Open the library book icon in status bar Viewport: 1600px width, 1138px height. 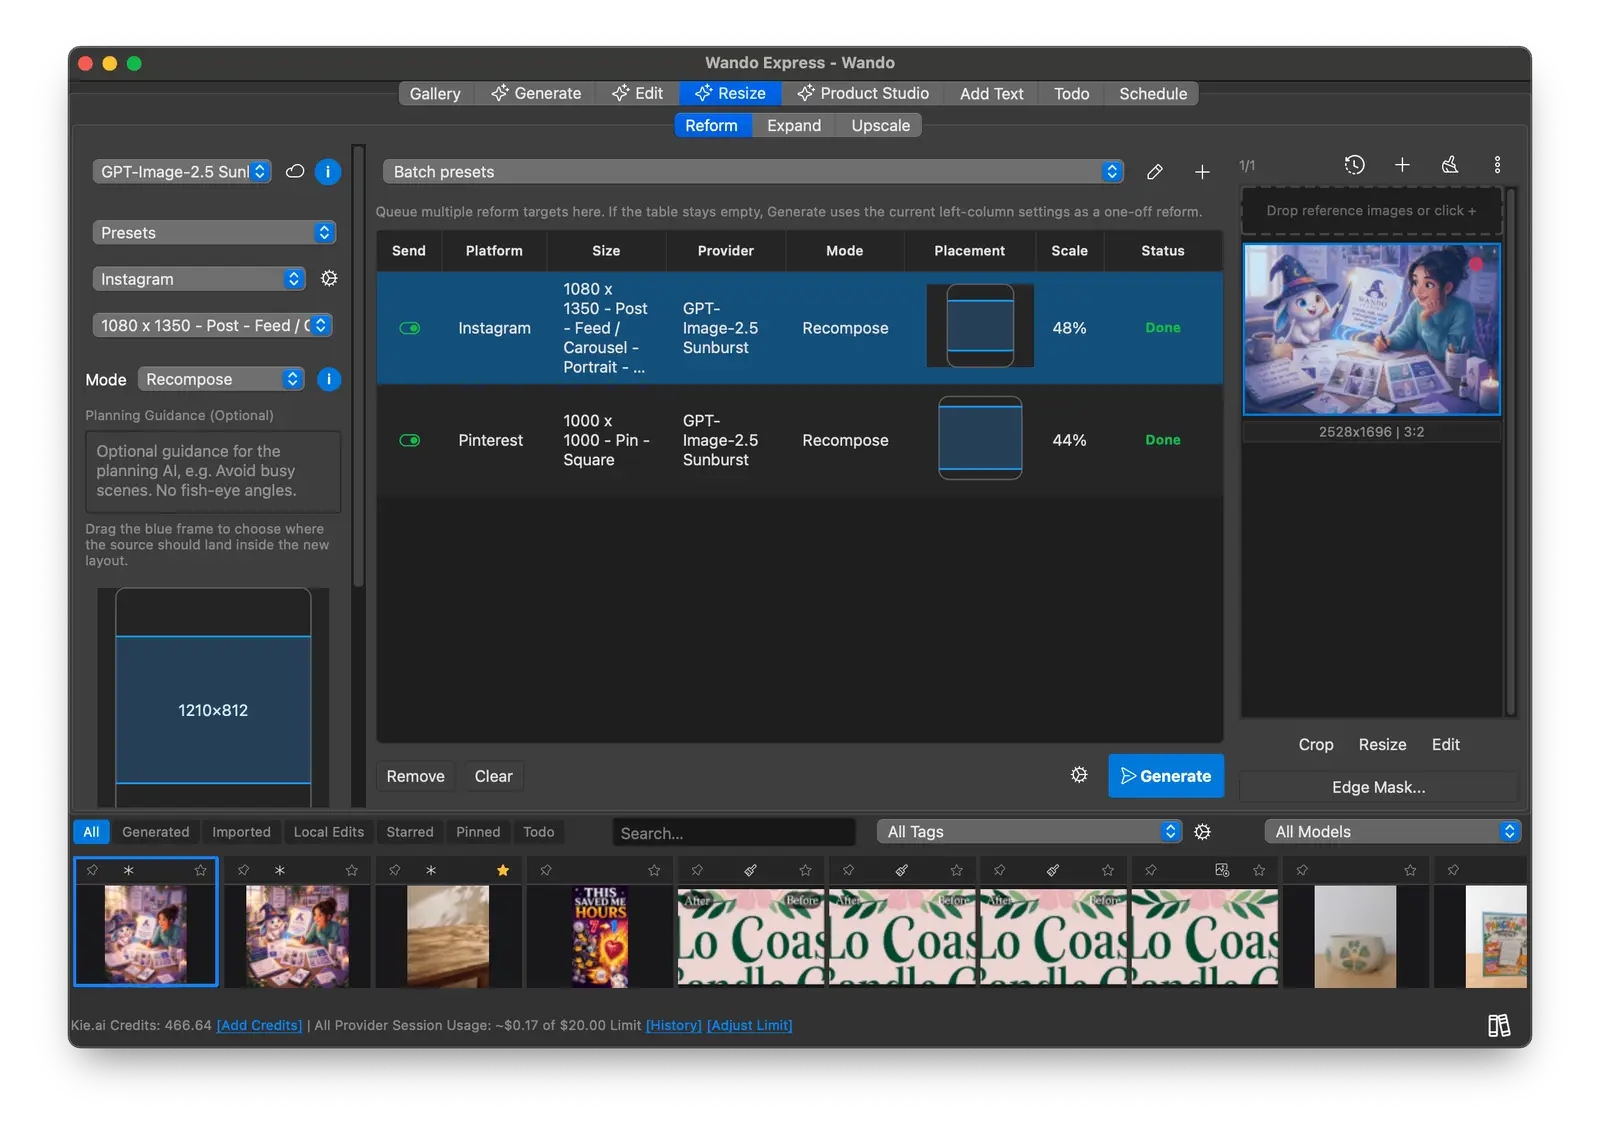tap(1498, 1025)
